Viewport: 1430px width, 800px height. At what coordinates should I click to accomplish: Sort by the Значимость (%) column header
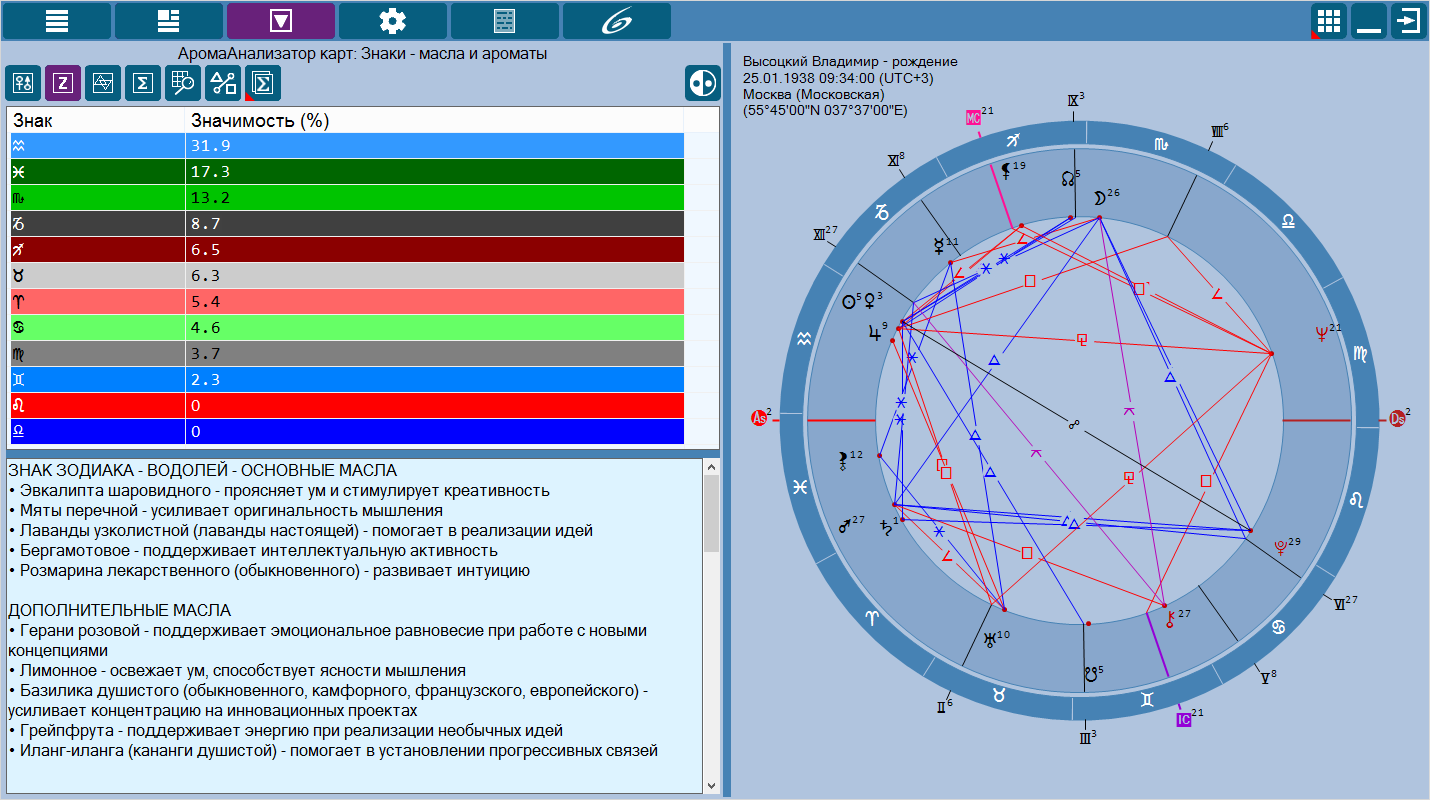[x=260, y=121]
